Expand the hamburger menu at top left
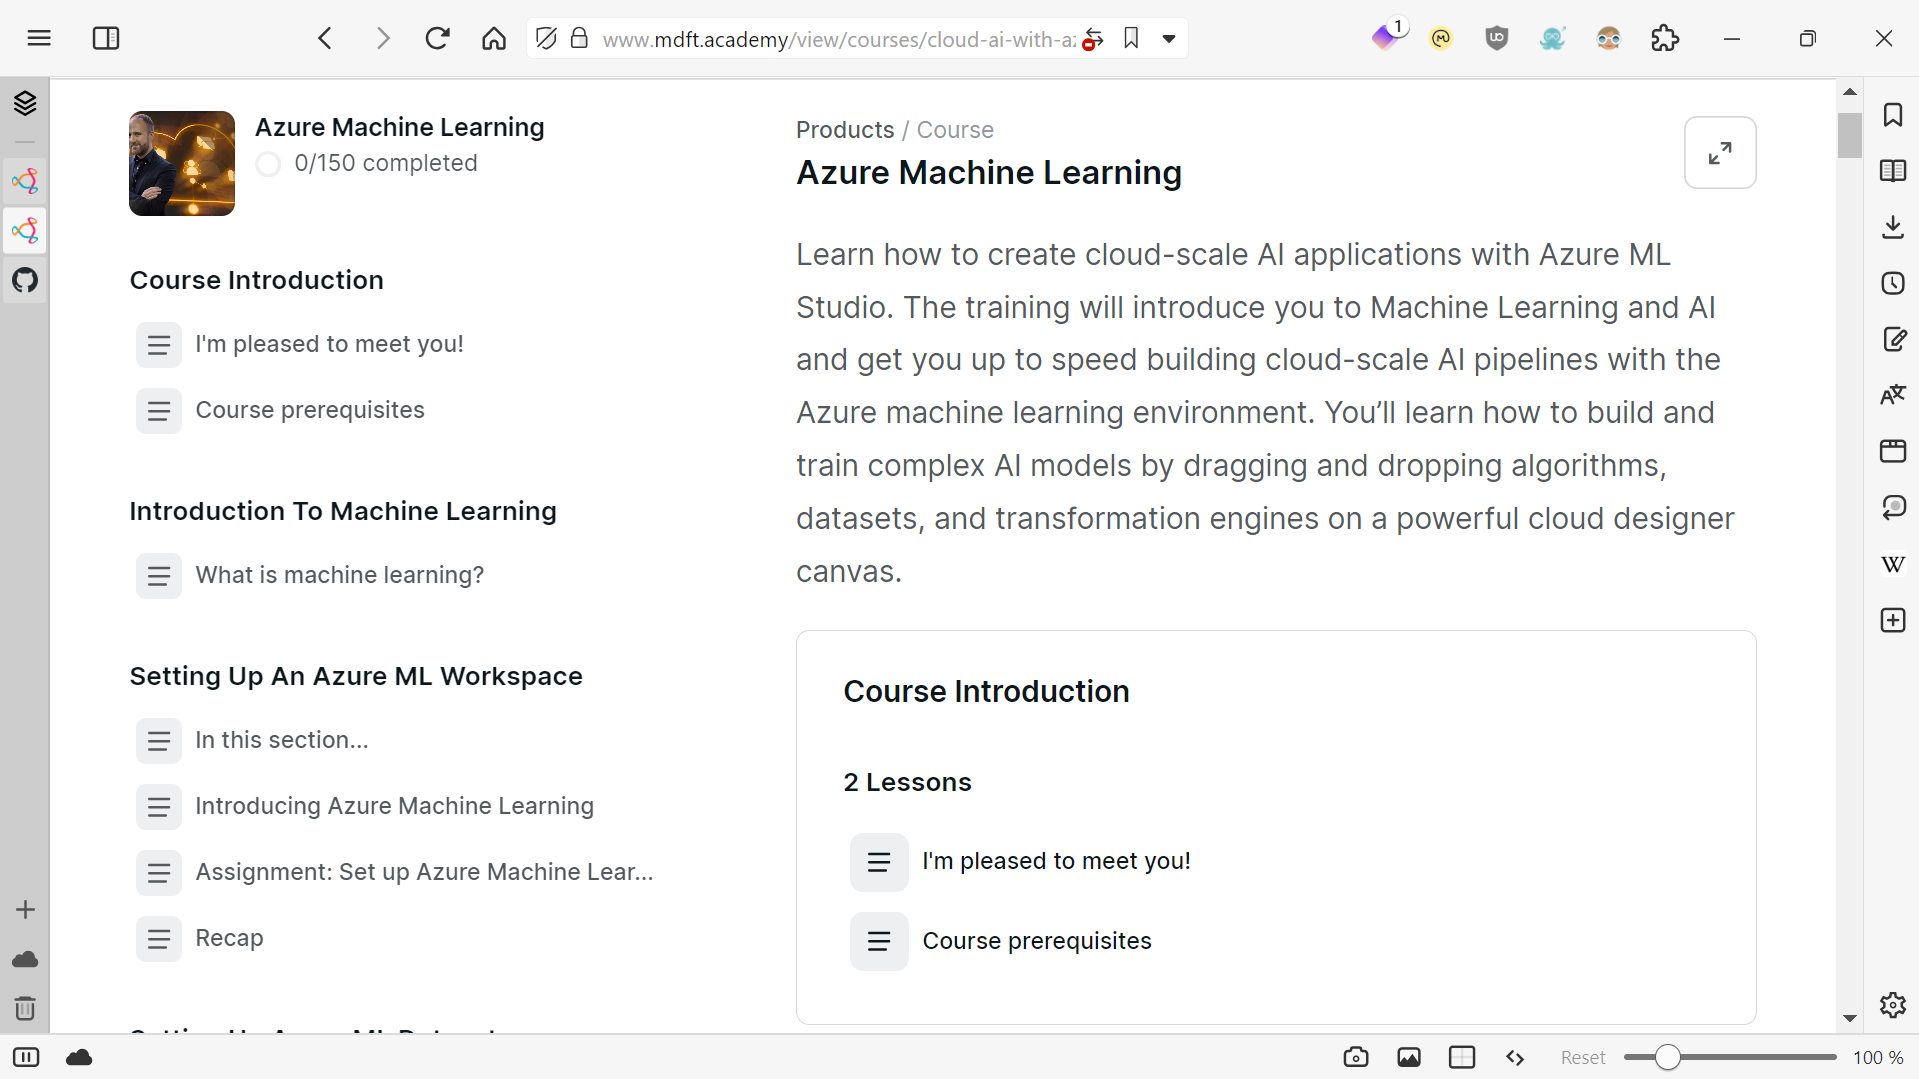The height and width of the screenshot is (1079, 1919). (x=39, y=38)
